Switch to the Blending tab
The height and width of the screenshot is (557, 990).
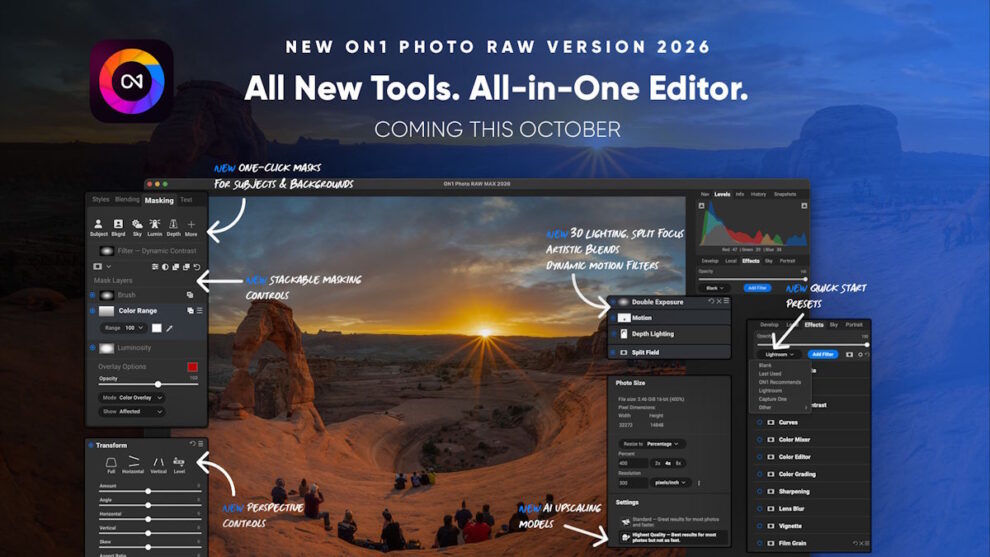(127, 200)
